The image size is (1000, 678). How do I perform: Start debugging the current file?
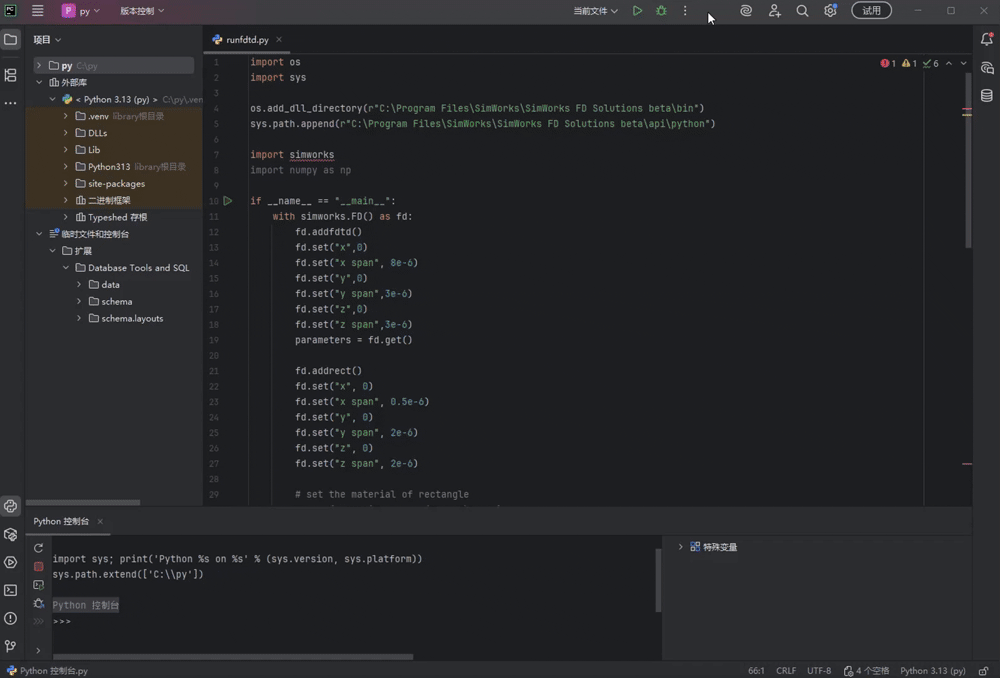click(x=661, y=11)
